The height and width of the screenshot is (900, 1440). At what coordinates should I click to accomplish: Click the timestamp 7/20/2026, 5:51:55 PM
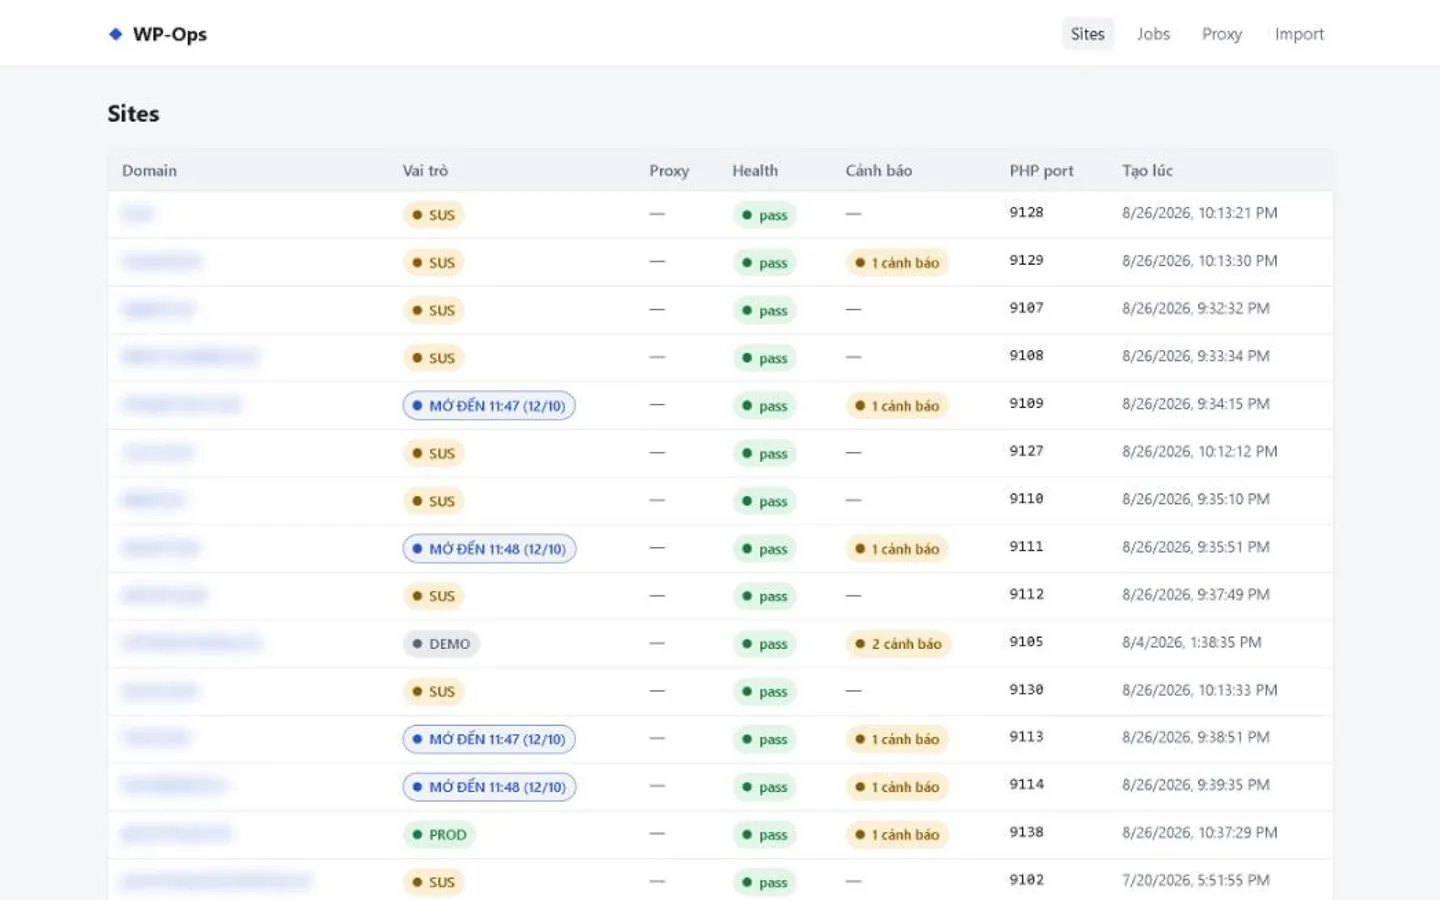pos(1195,880)
